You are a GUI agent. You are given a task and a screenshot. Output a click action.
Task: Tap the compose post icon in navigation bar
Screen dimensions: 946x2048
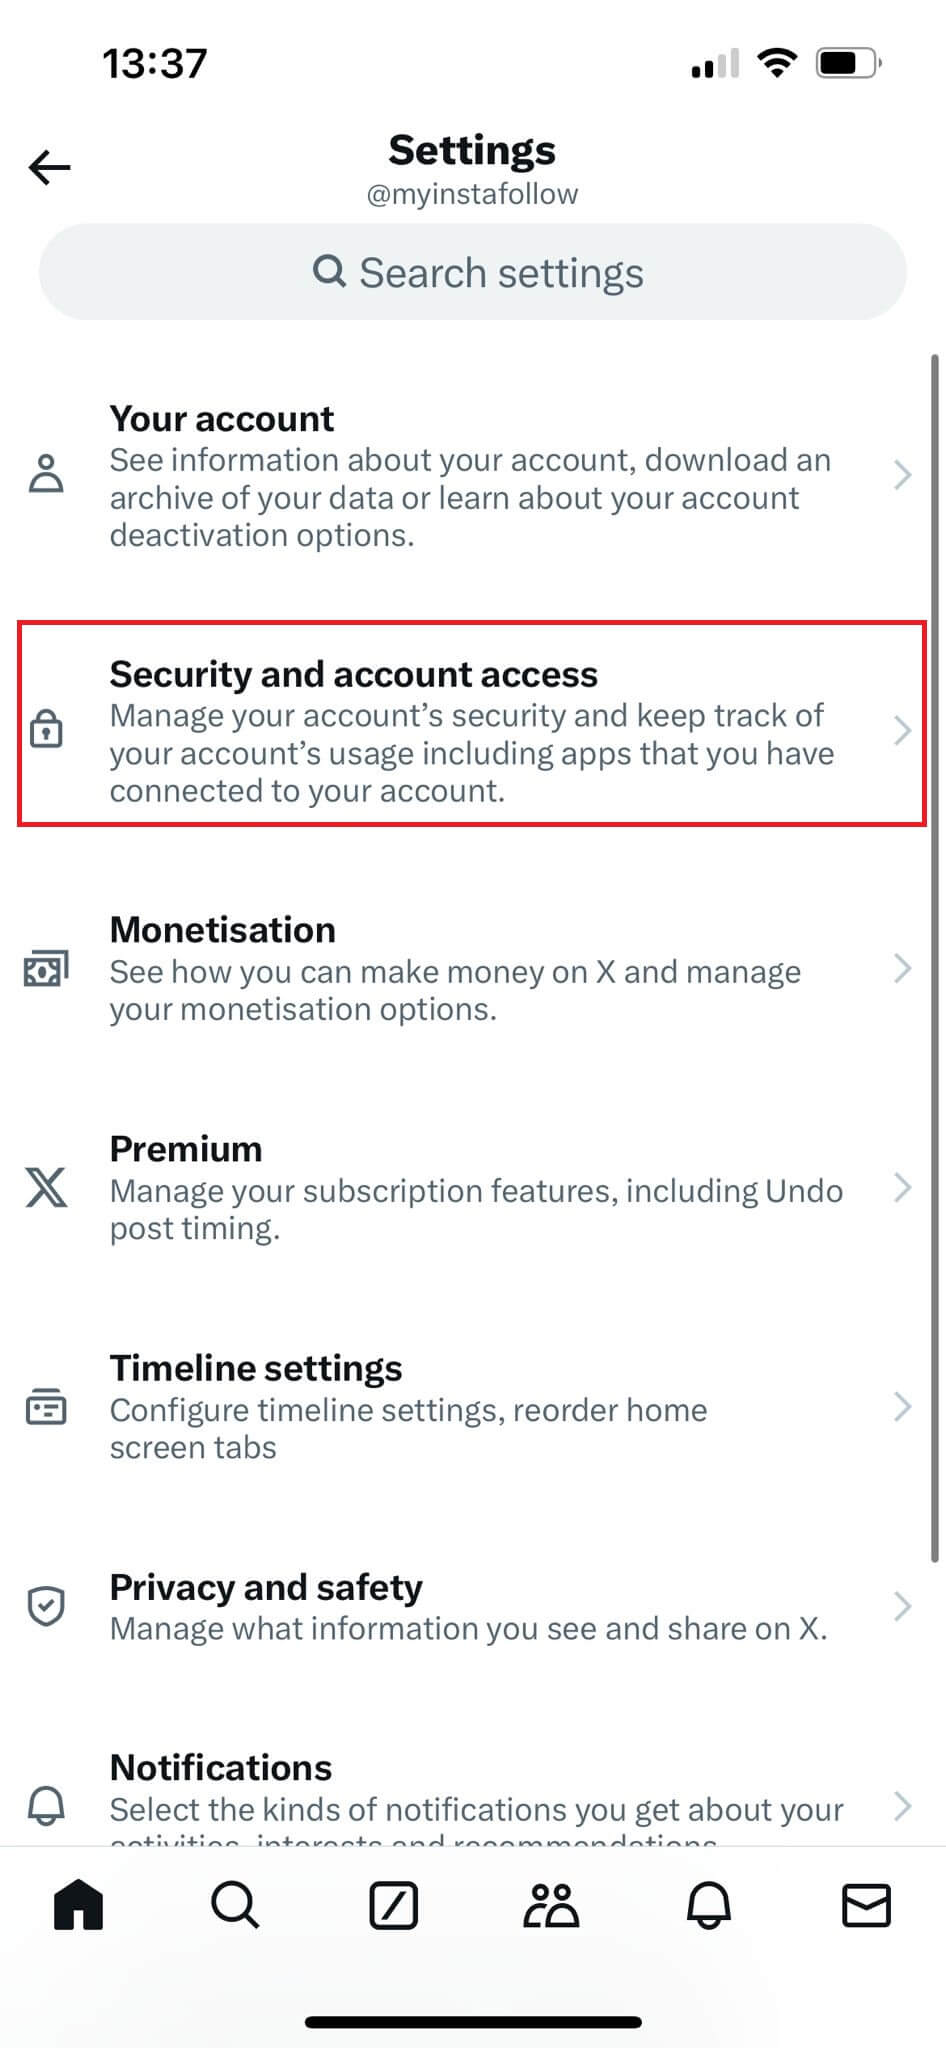pos(393,1904)
